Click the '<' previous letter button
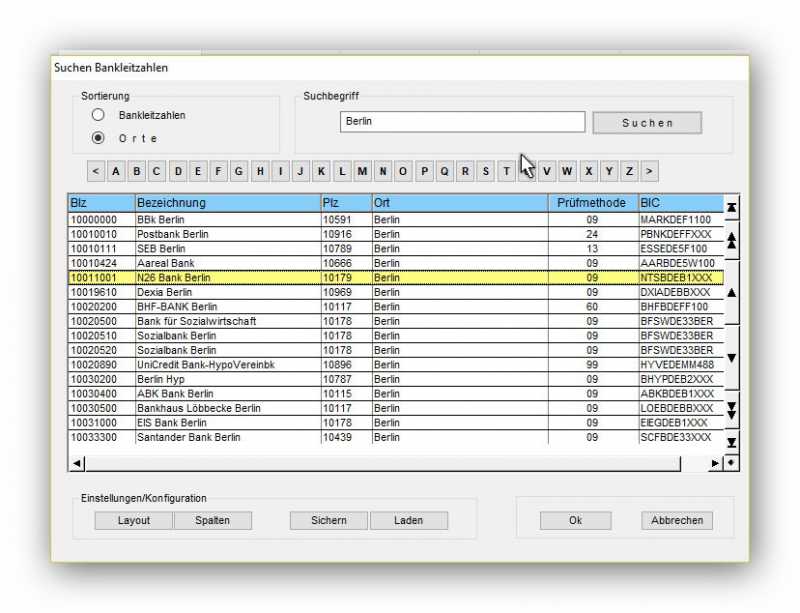The width and height of the screenshot is (800, 613). click(95, 171)
